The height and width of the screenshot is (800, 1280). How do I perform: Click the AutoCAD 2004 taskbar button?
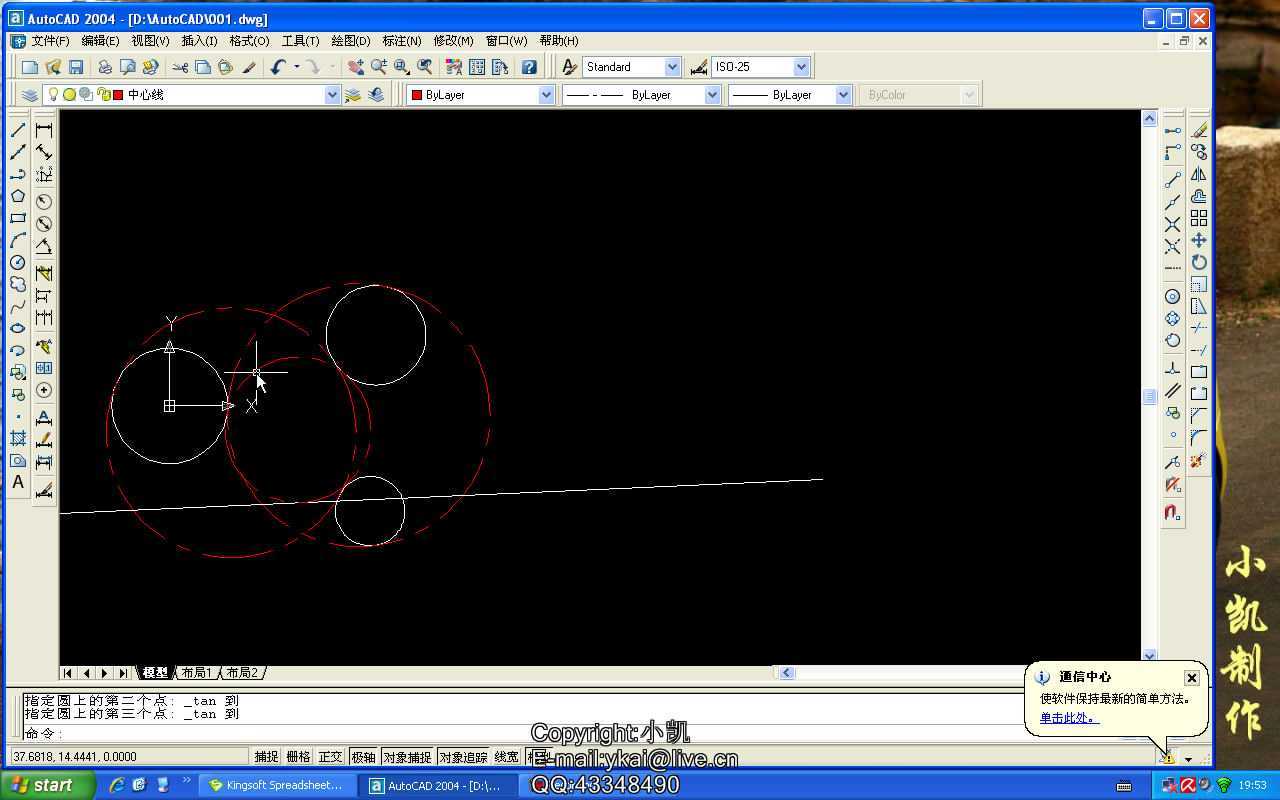(438, 786)
